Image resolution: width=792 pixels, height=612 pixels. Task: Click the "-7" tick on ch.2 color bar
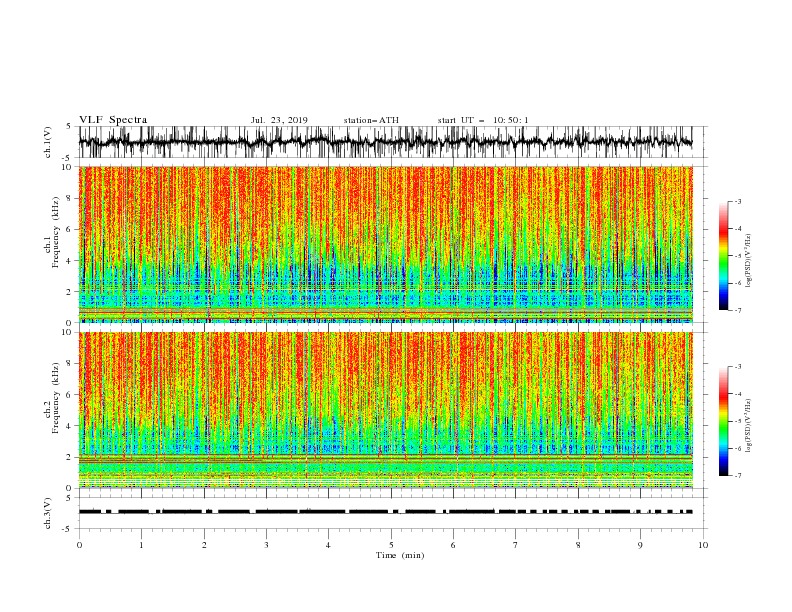point(737,476)
